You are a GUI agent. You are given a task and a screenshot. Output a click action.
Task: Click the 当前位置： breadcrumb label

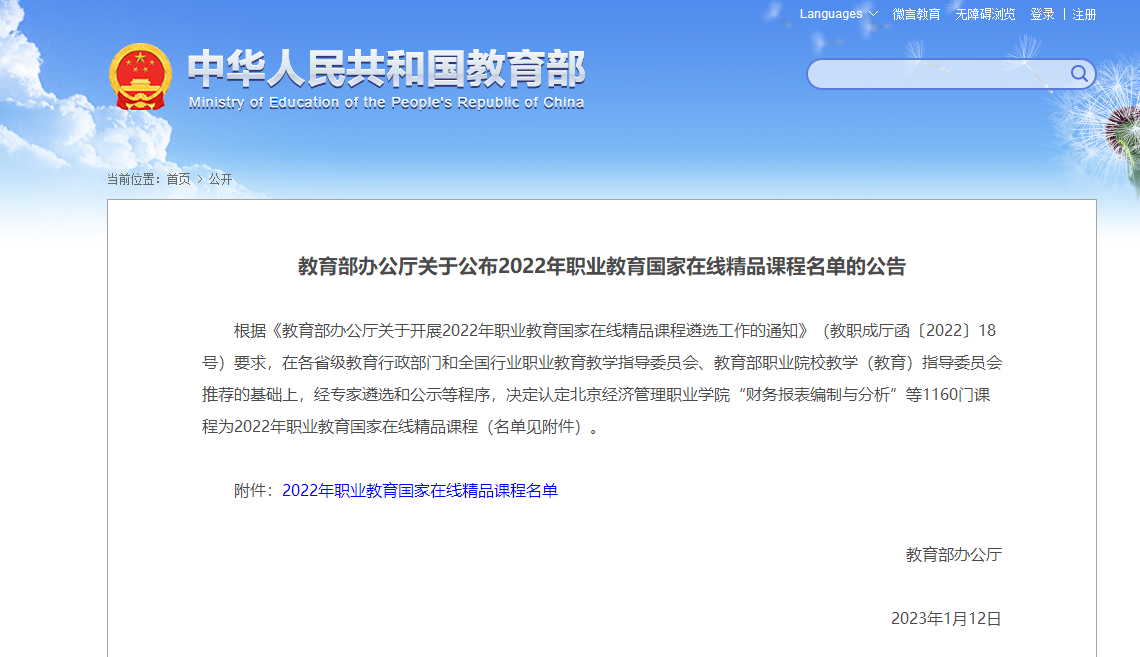[x=135, y=179]
